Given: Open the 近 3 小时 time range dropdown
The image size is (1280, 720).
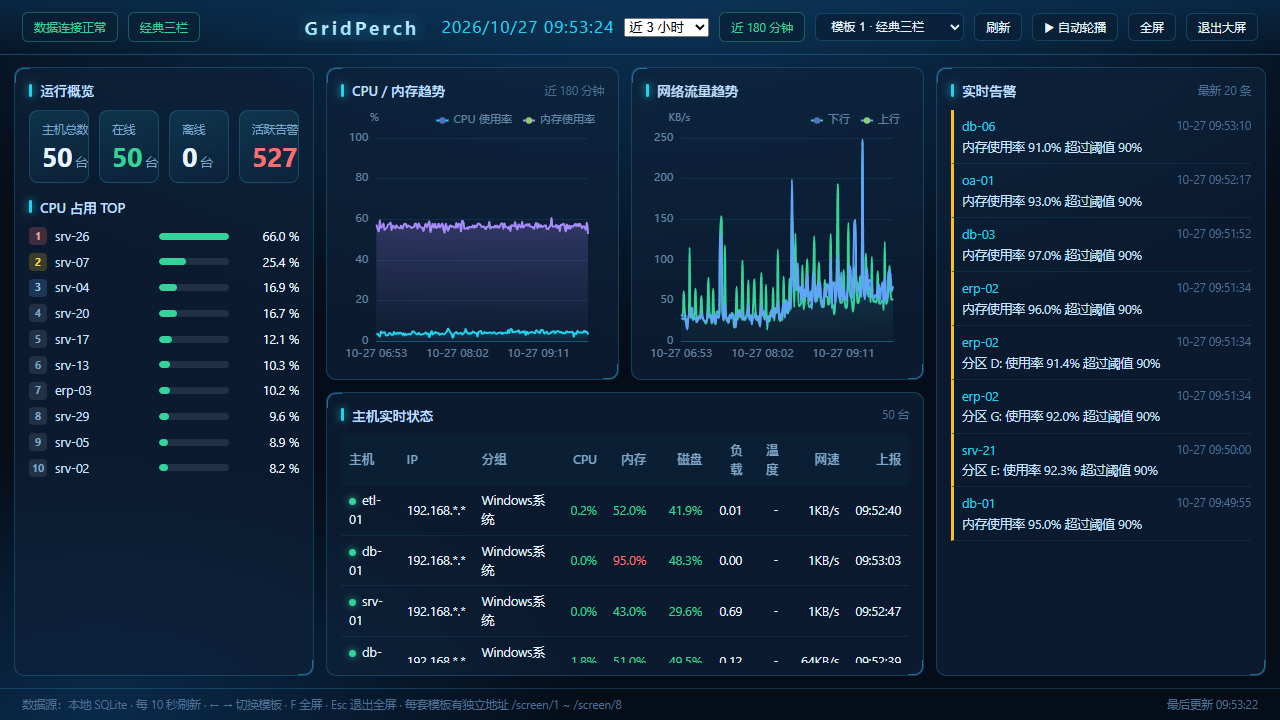Looking at the screenshot, I should (x=666, y=27).
